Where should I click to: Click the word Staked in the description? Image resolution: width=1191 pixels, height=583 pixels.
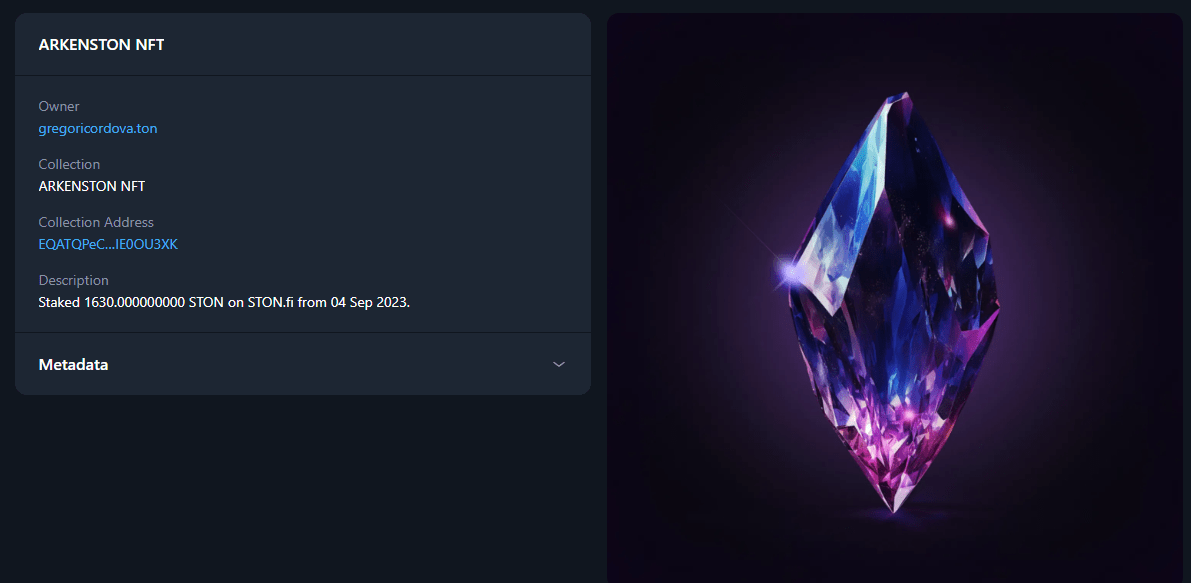[59, 302]
